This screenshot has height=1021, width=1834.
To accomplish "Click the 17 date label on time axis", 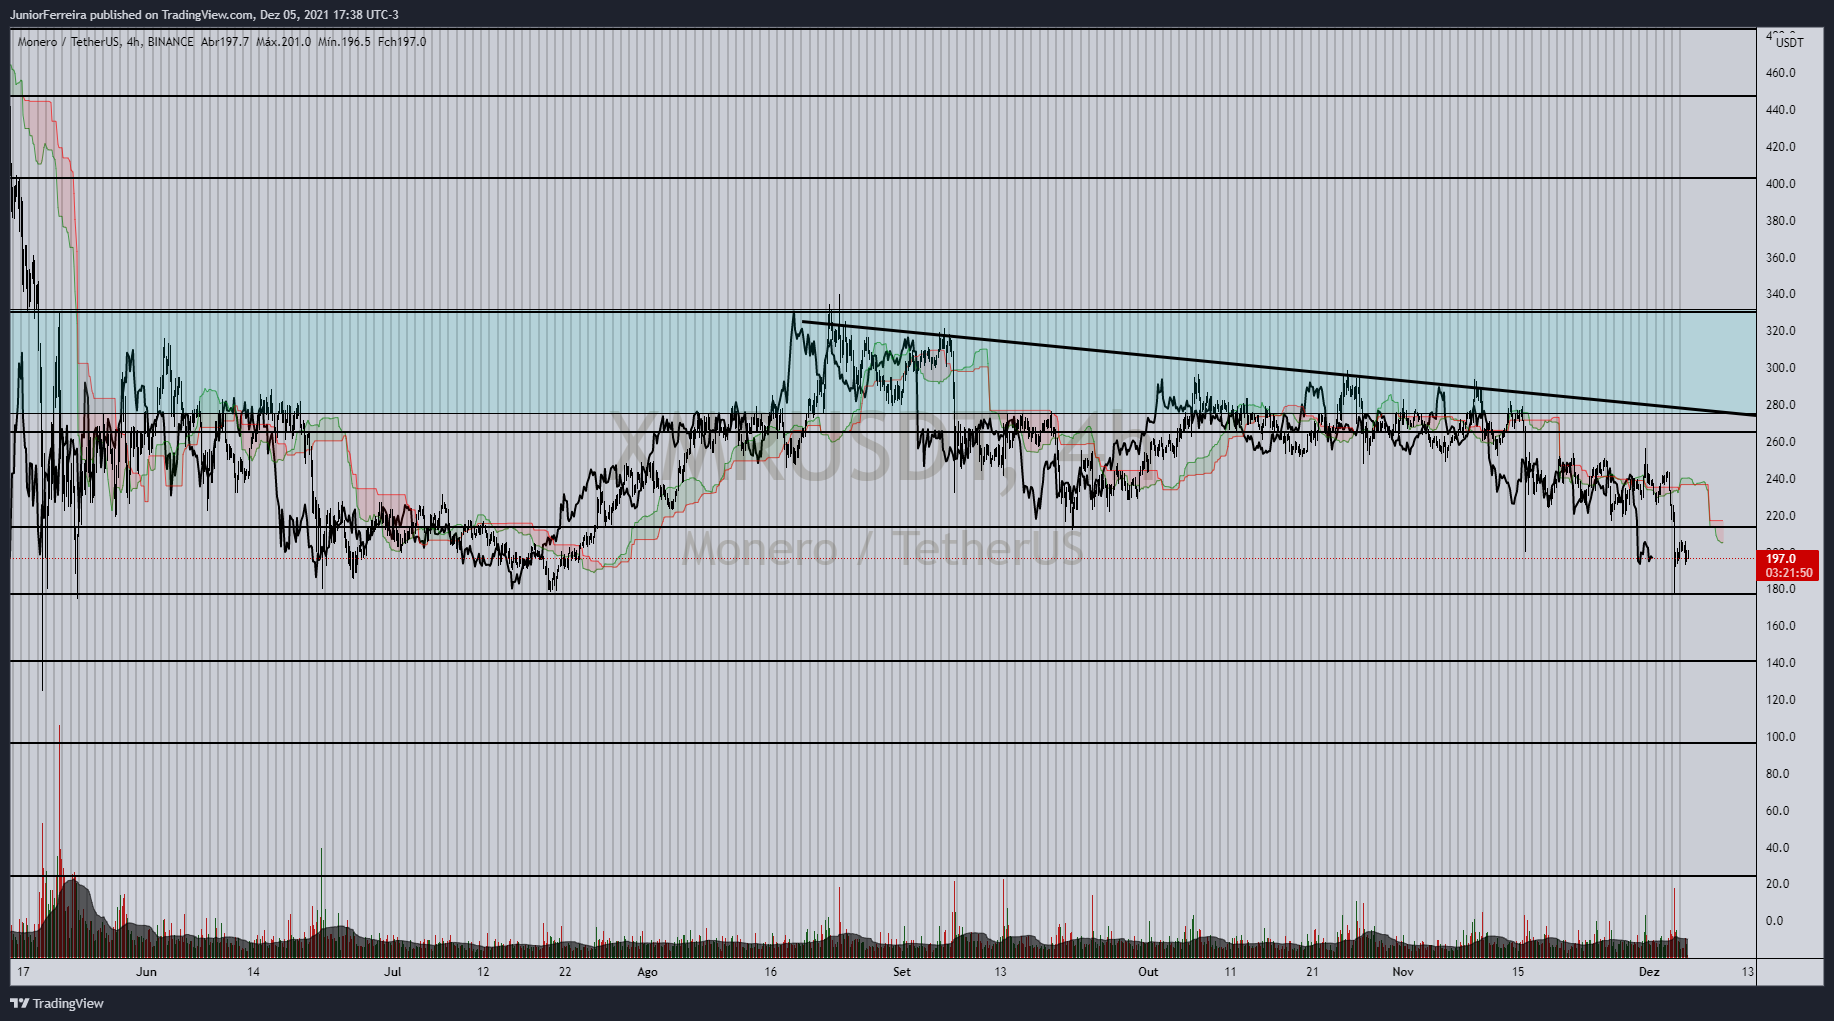I will pos(24,972).
